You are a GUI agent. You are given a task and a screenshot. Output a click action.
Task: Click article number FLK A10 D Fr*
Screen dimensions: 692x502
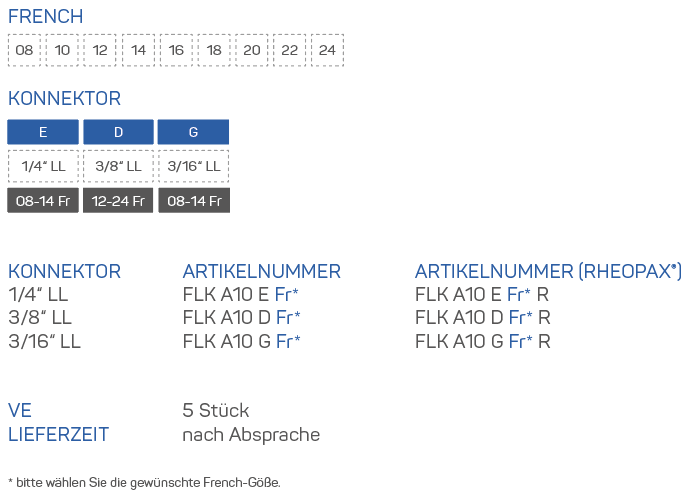tap(241, 318)
